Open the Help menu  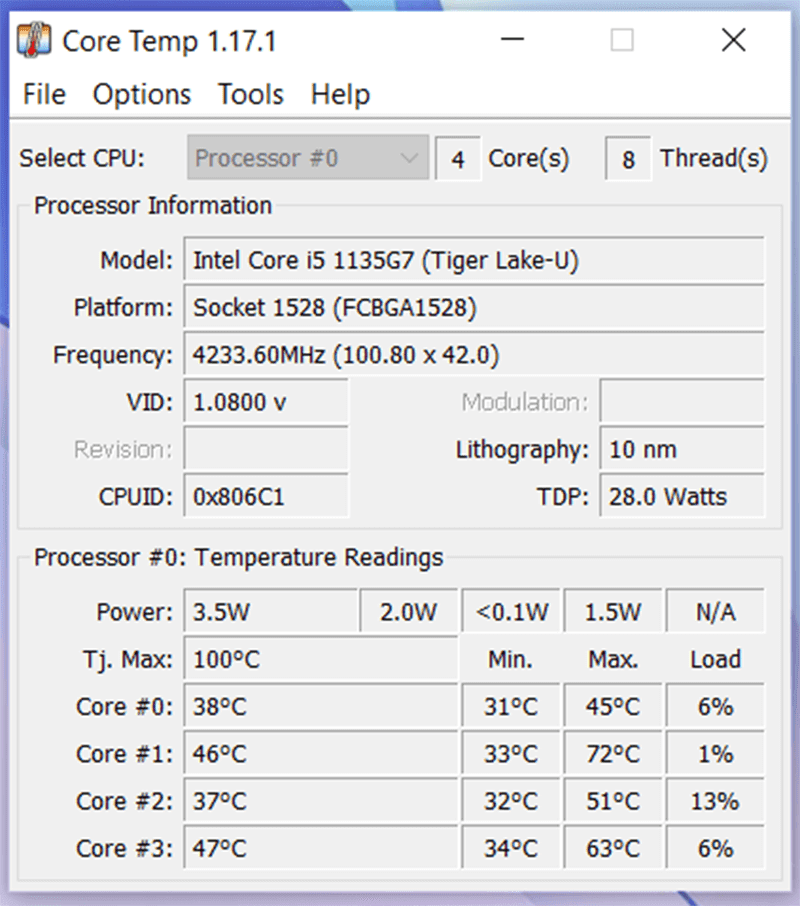point(340,94)
